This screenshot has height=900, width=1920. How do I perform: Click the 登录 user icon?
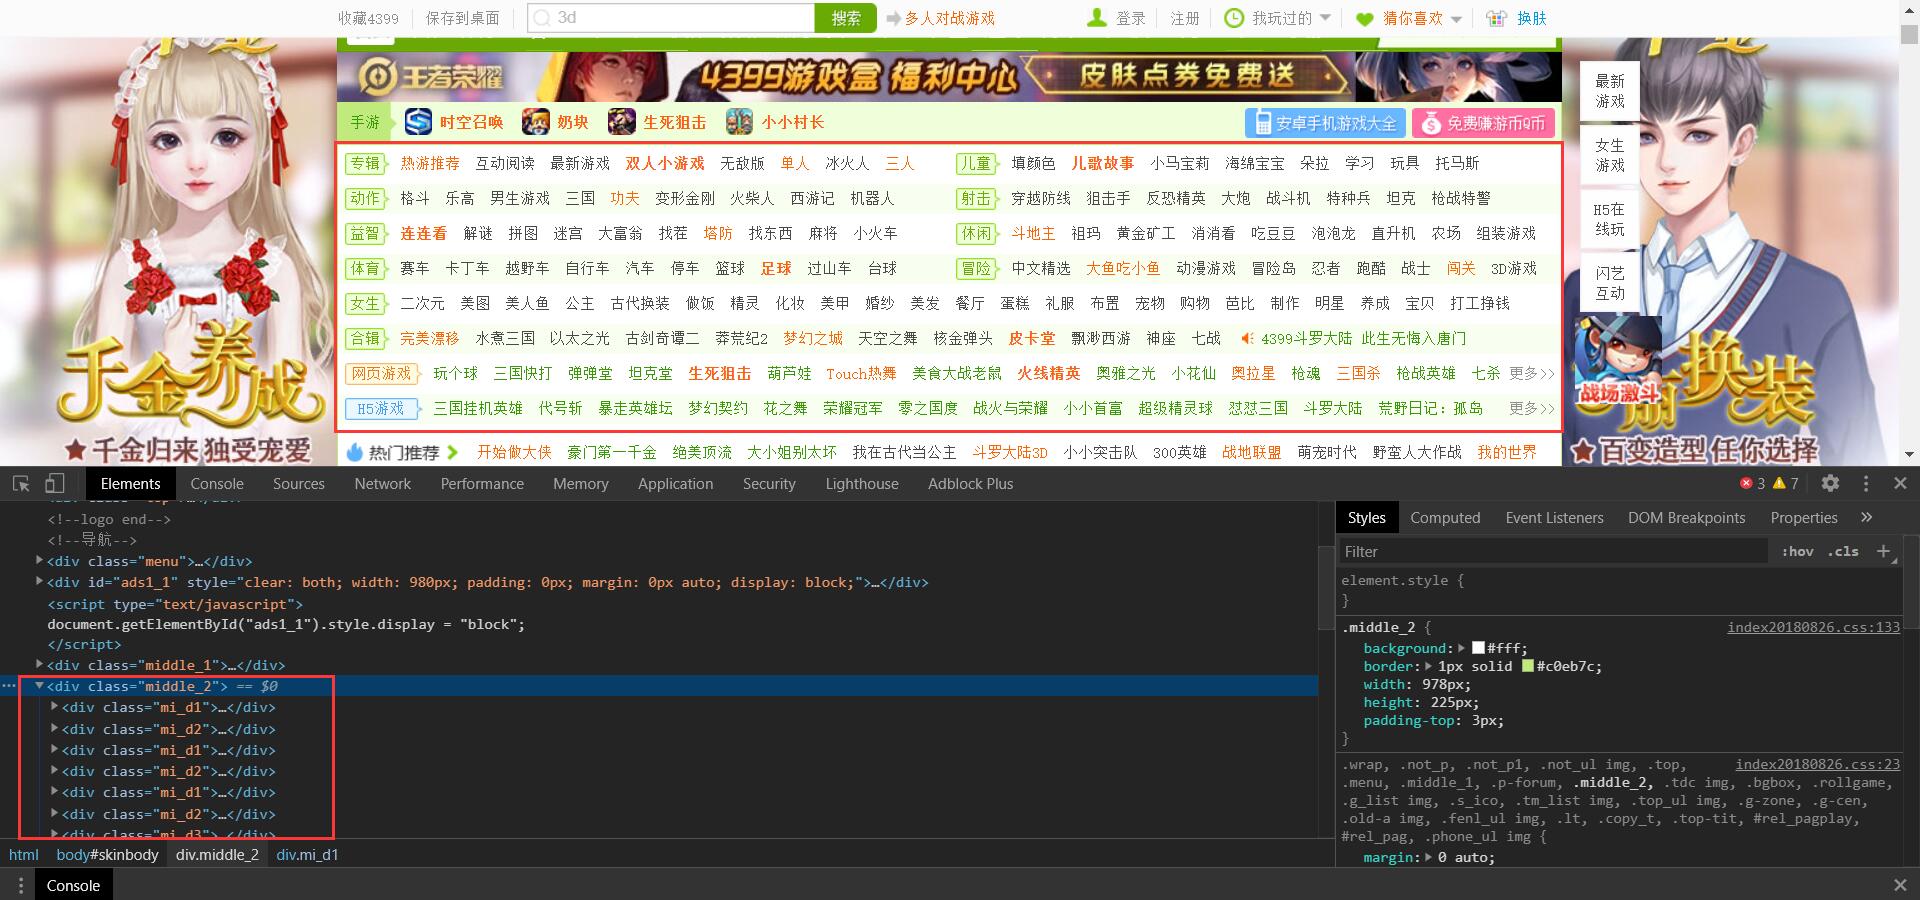(x=1097, y=18)
